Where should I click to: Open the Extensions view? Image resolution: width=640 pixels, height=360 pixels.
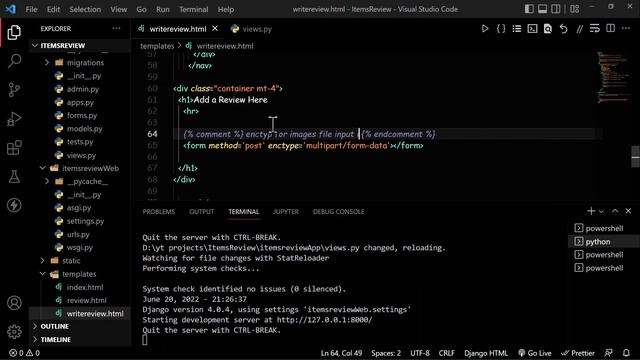[14, 148]
